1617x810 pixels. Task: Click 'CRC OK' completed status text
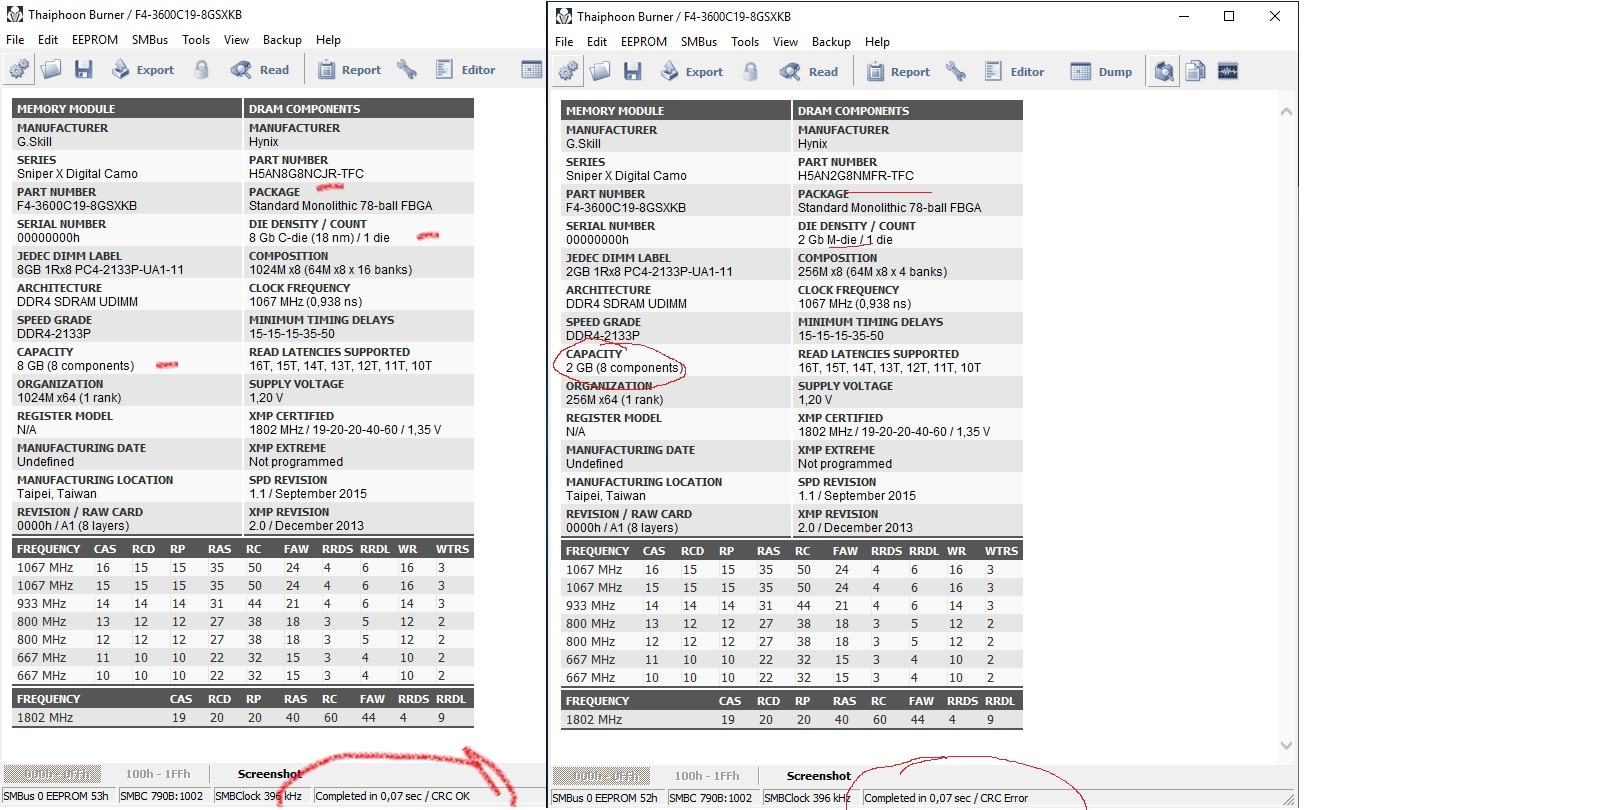[x=392, y=797]
